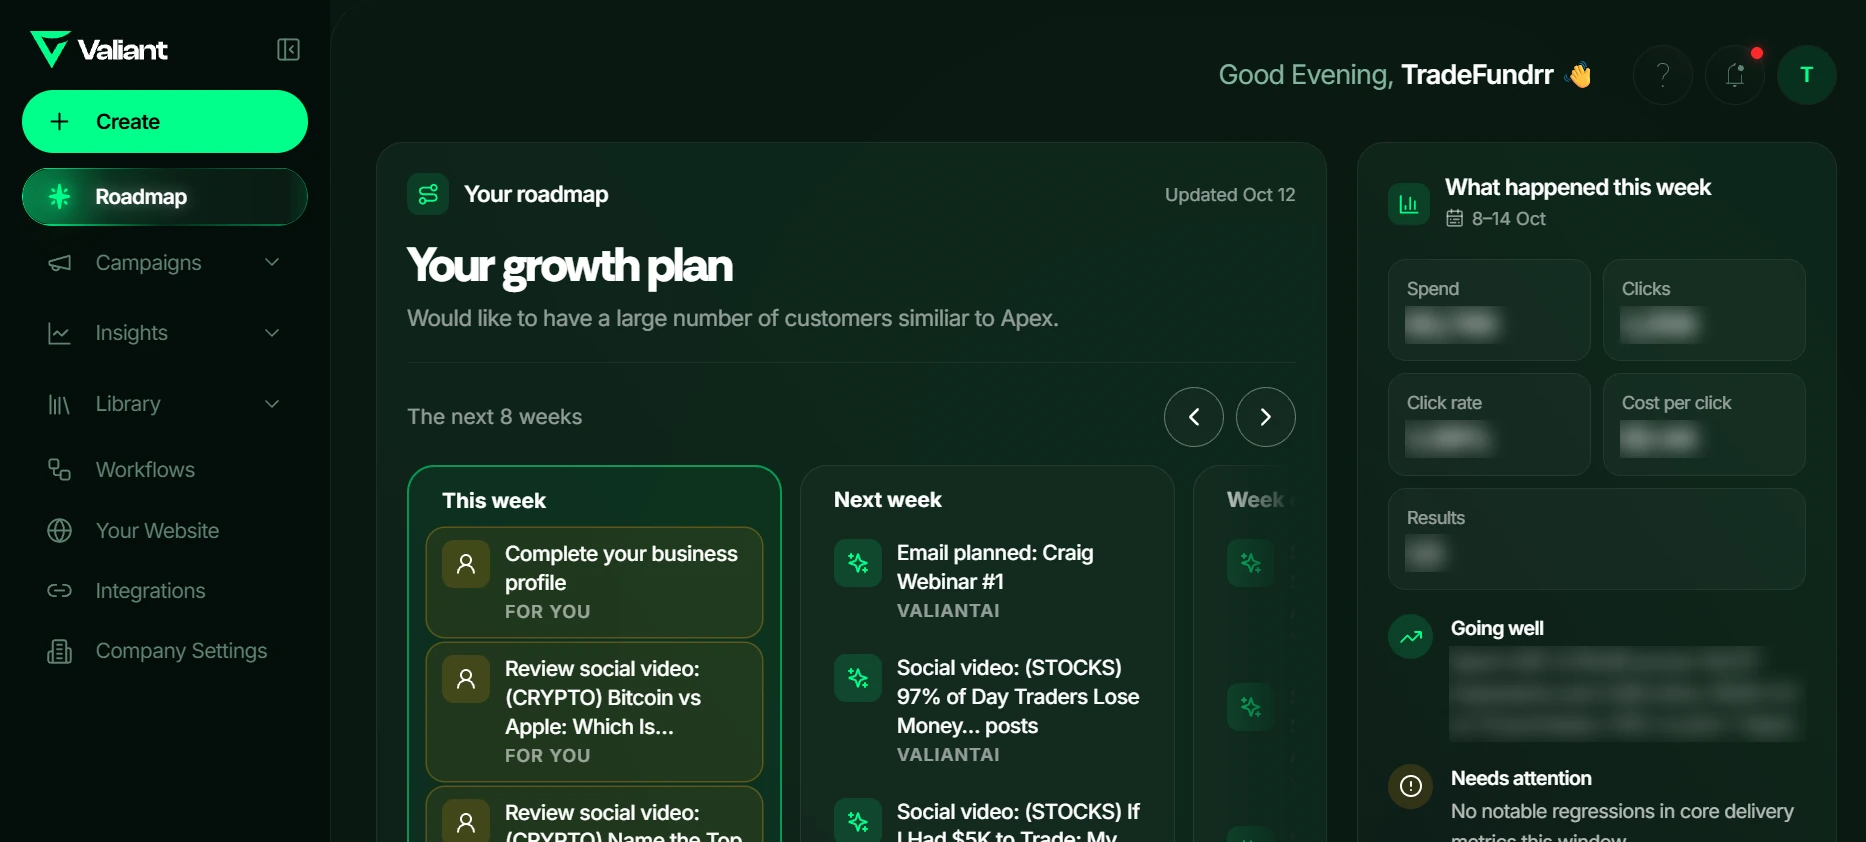
Task: Click sparkle icon beside 97% of Day Traders post
Action: [858, 678]
